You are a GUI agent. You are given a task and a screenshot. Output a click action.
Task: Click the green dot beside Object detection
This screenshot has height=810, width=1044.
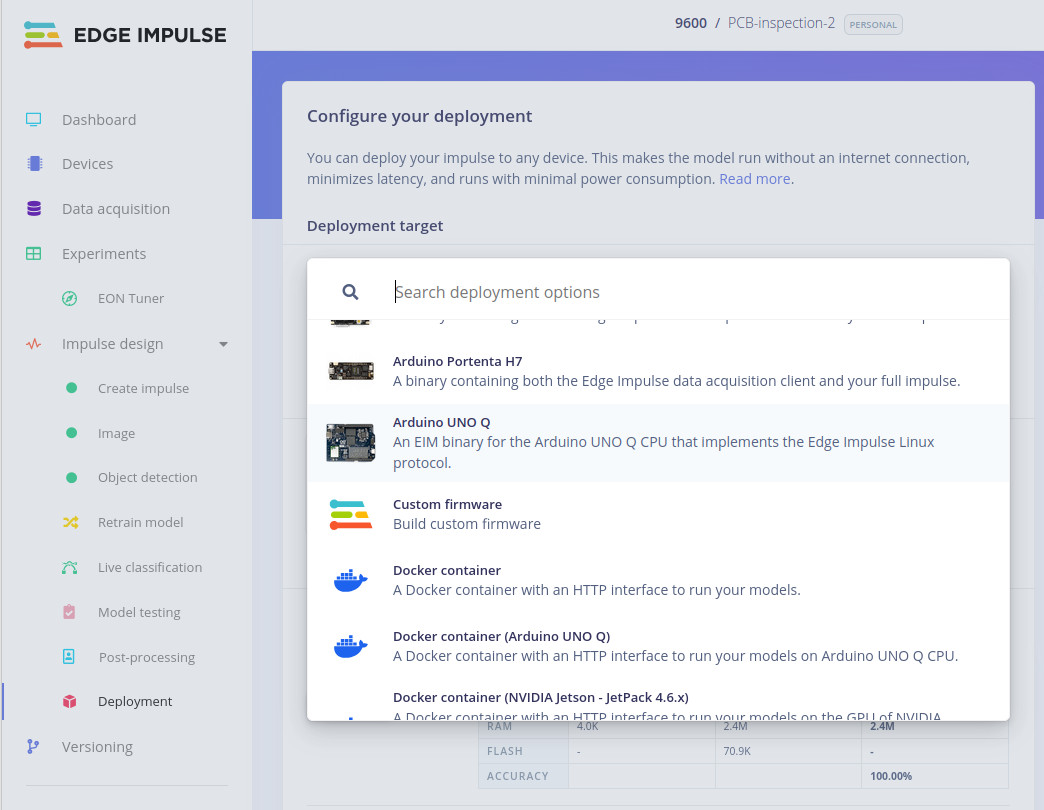point(71,478)
